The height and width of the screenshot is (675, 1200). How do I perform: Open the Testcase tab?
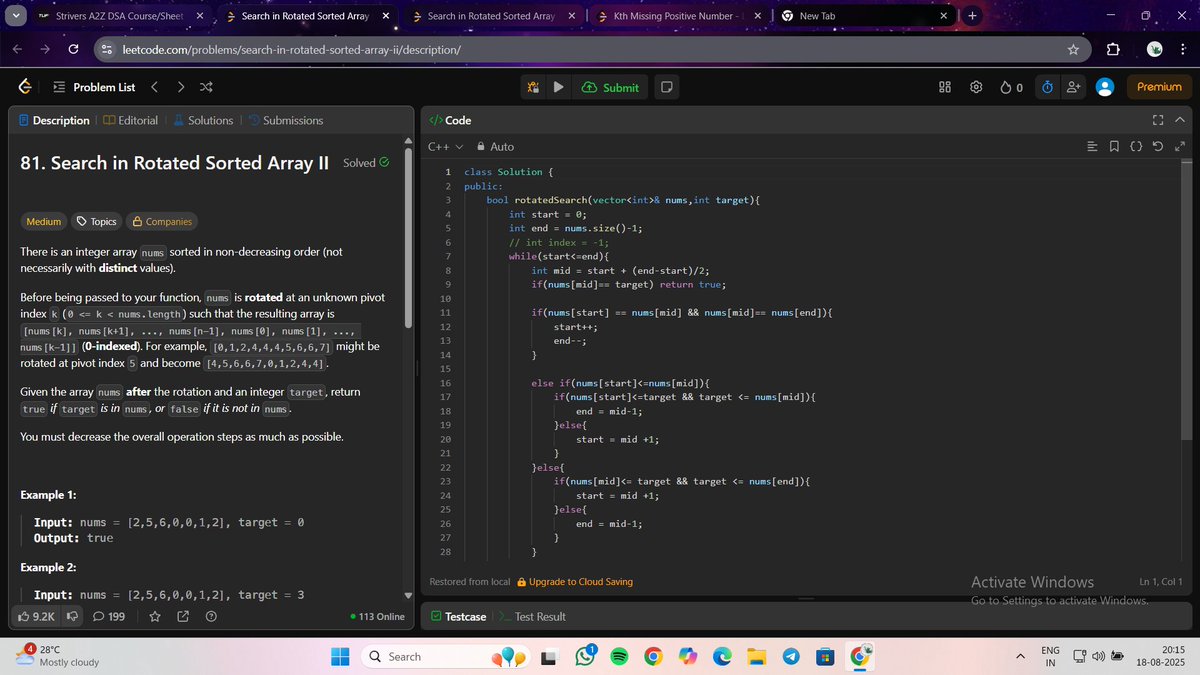pyautogui.click(x=458, y=616)
